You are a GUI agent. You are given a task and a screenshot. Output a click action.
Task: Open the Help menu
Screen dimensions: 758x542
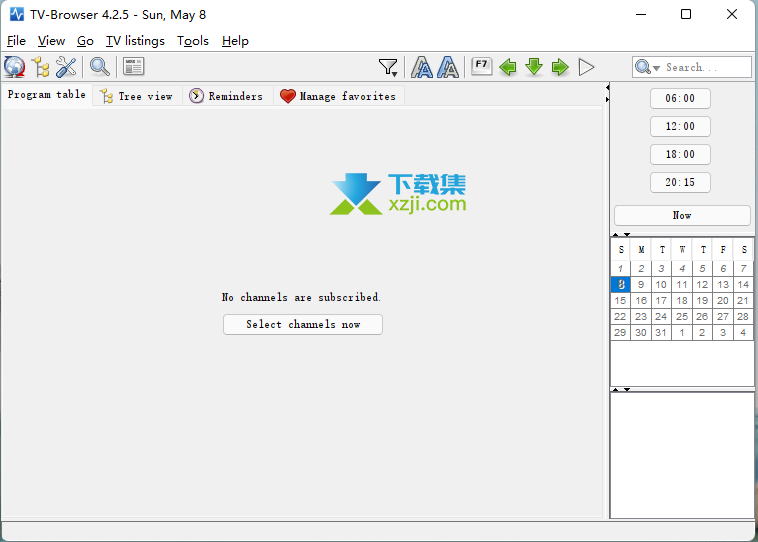235,41
